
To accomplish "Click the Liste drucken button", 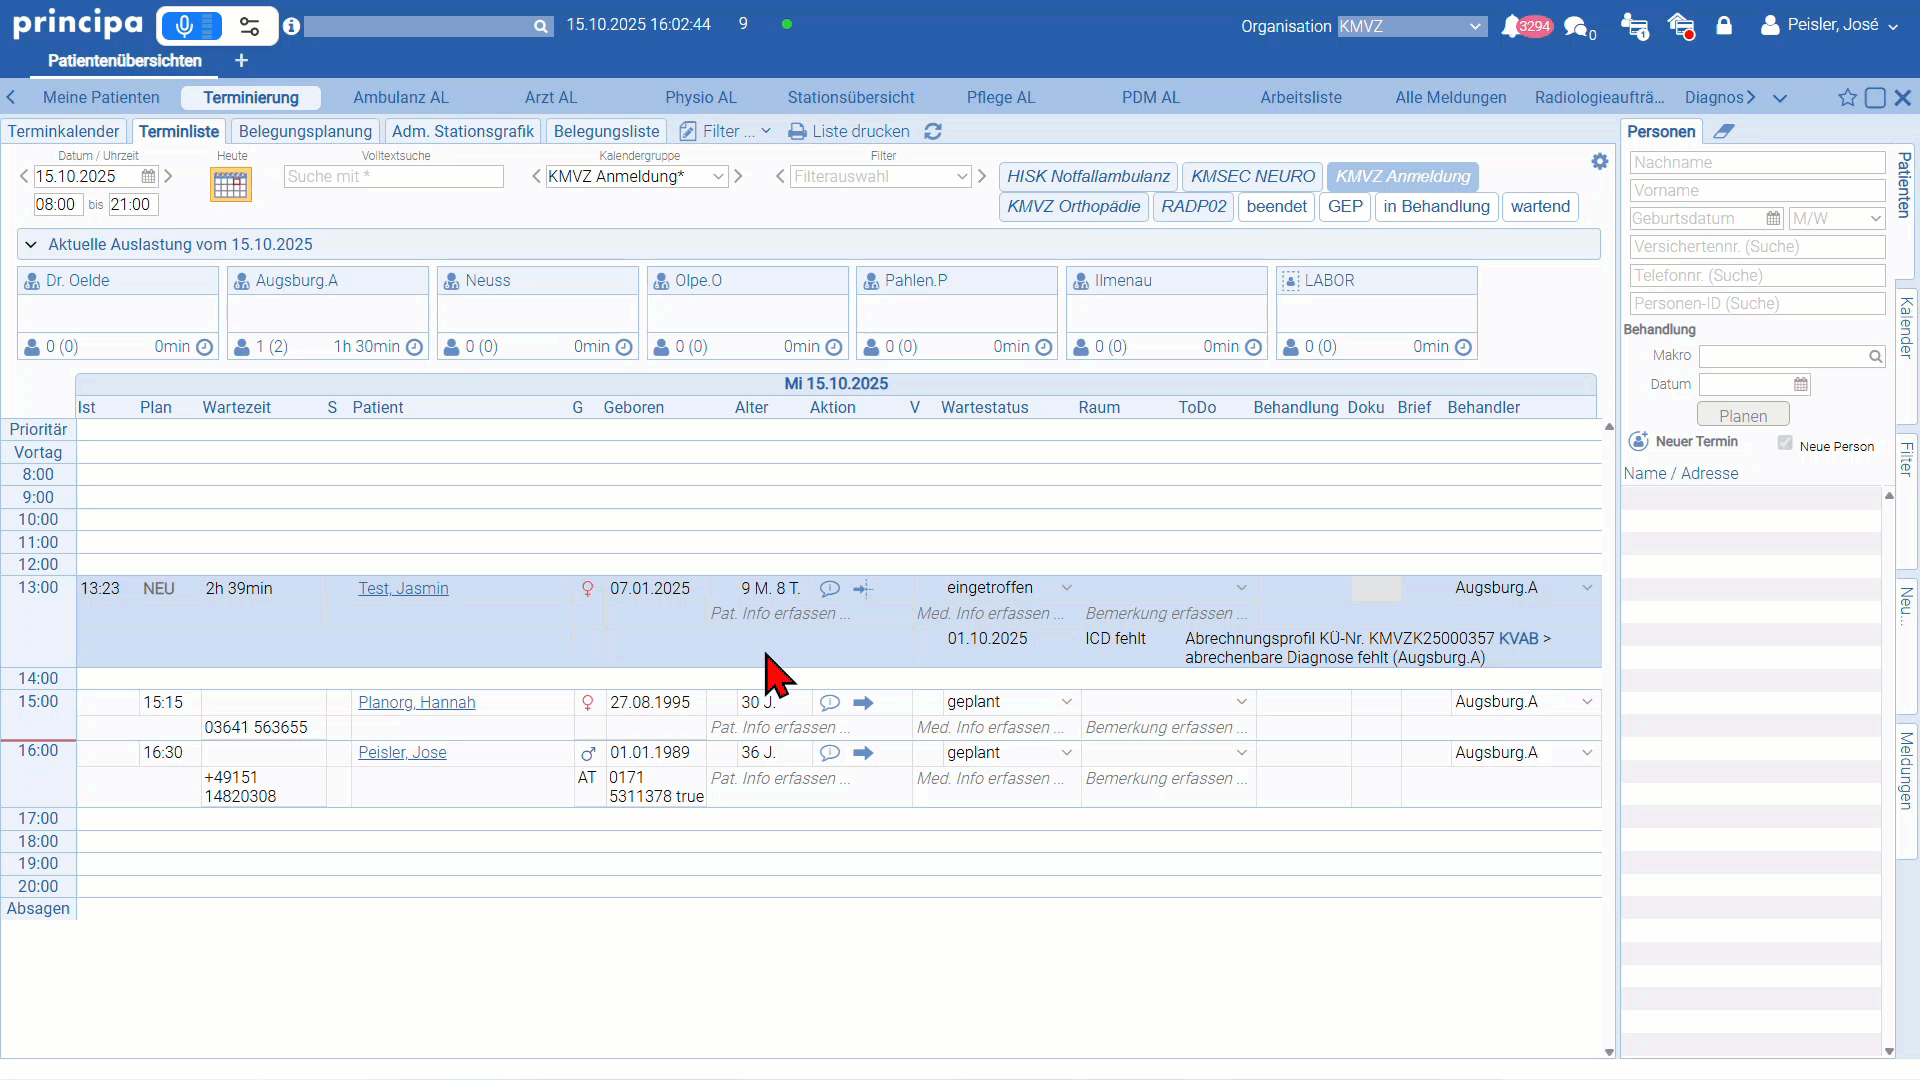I will pos(849,131).
